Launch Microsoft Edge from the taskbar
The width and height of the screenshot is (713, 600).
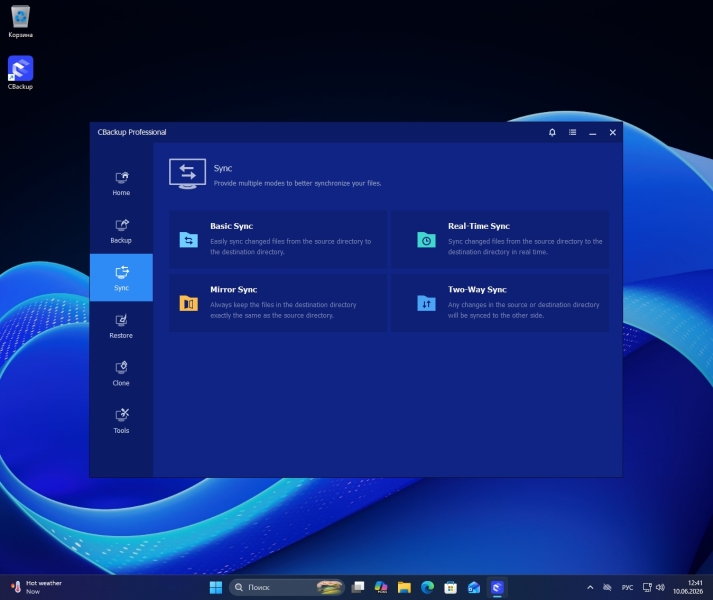click(x=427, y=587)
